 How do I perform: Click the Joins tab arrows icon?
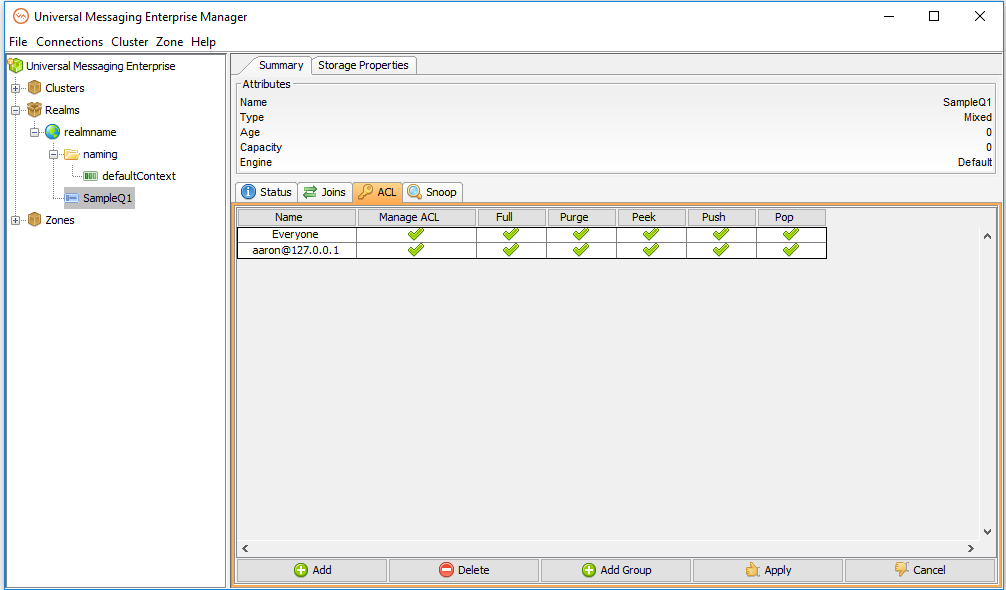[310, 192]
